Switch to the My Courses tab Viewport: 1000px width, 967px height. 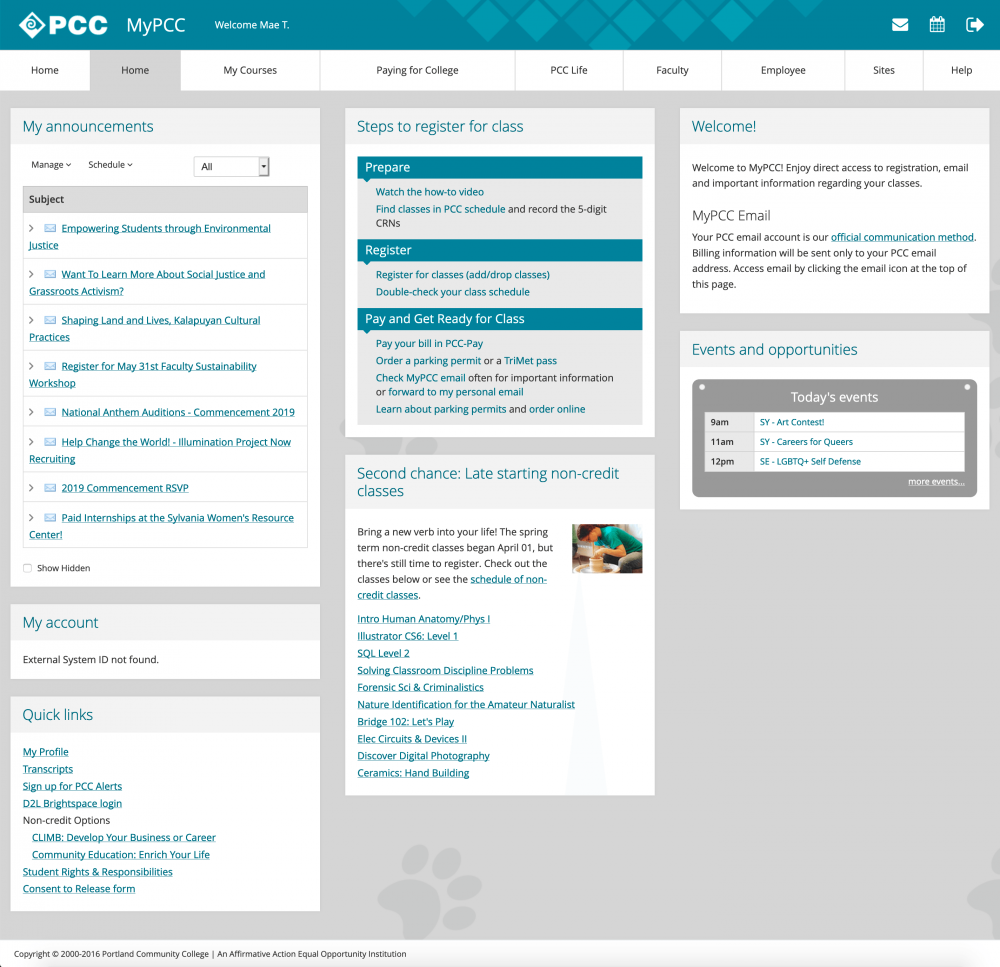pyautogui.click(x=250, y=70)
